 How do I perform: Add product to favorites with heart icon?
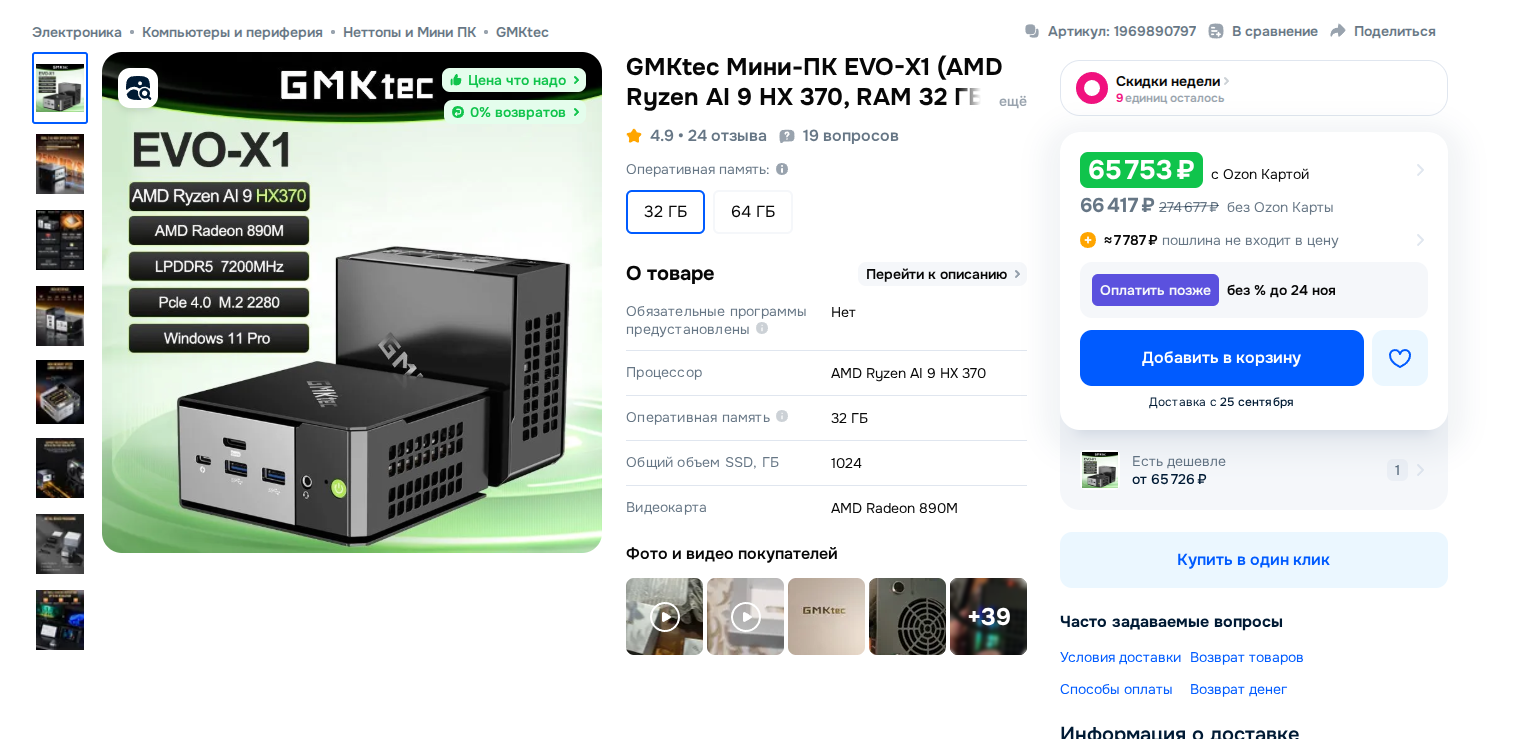coord(1400,358)
